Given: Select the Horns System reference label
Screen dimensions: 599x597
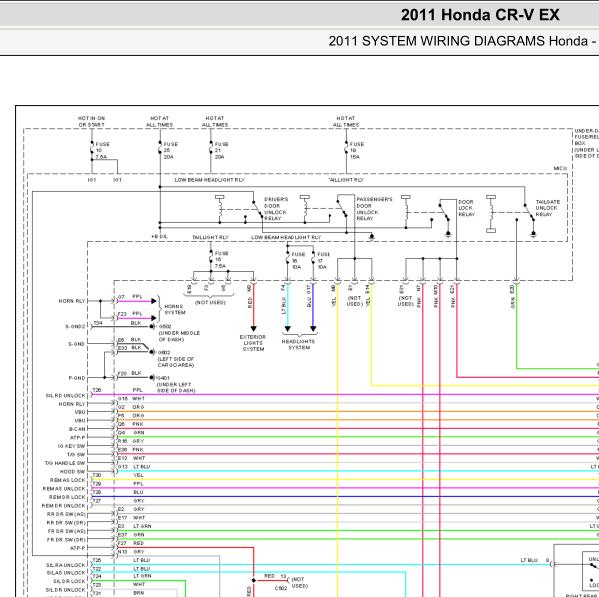Looking at the screenshot, I should click(175, 309).
